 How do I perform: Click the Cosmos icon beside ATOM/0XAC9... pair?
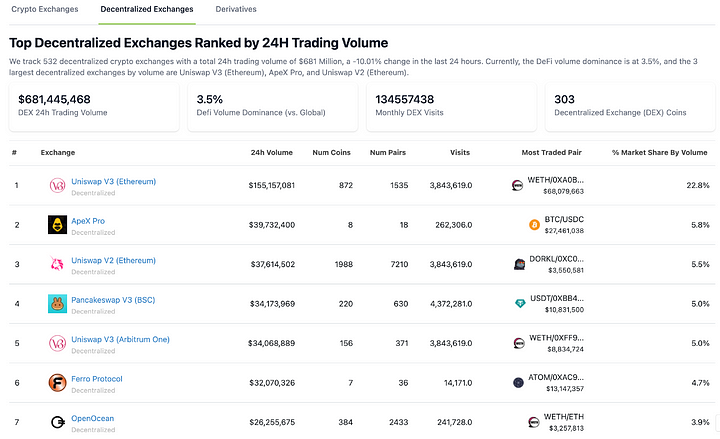click(x=518, y=383)
